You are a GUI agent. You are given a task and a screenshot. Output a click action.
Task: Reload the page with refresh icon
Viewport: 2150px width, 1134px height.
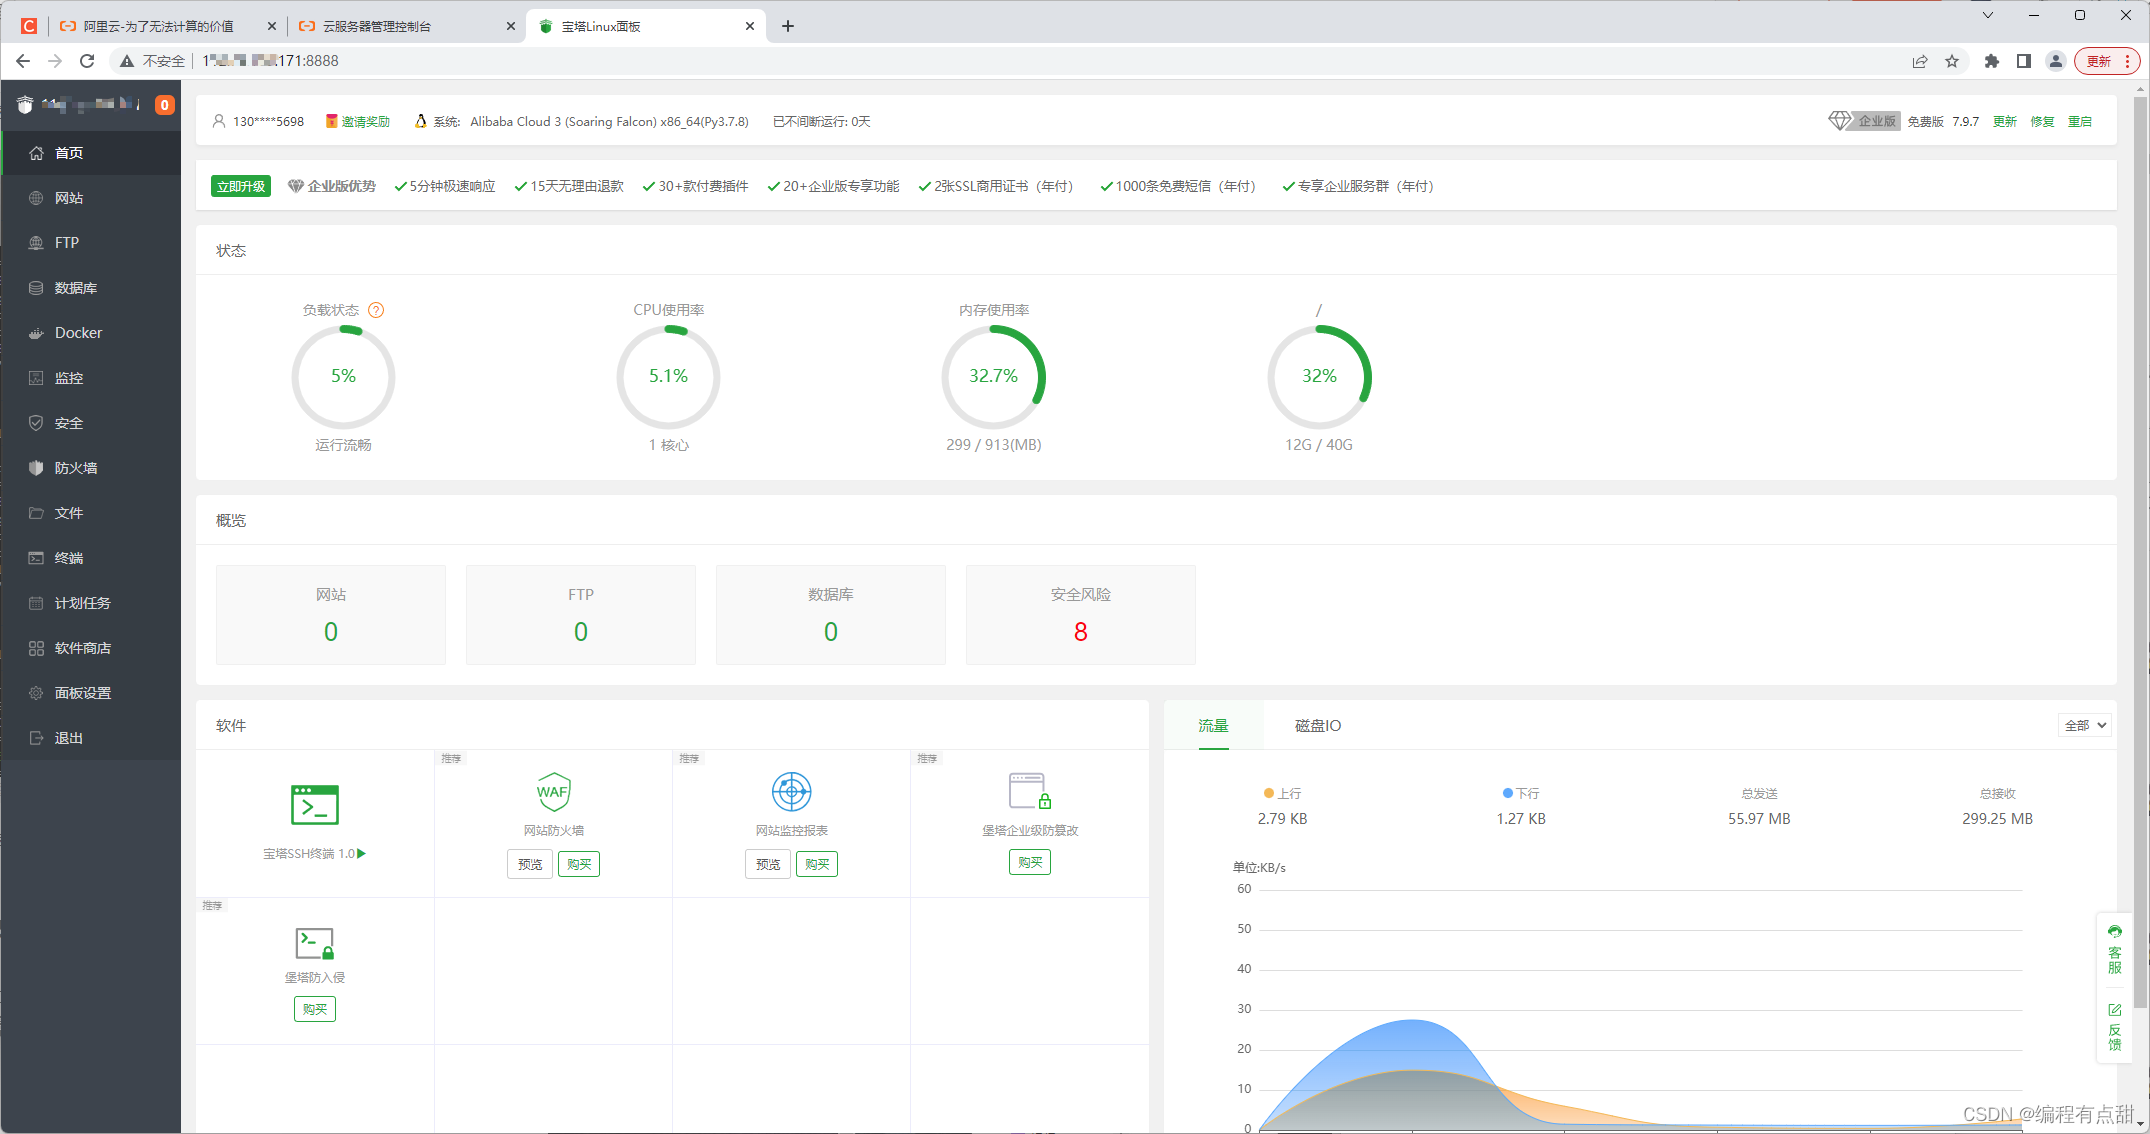[x=87, y=61]
